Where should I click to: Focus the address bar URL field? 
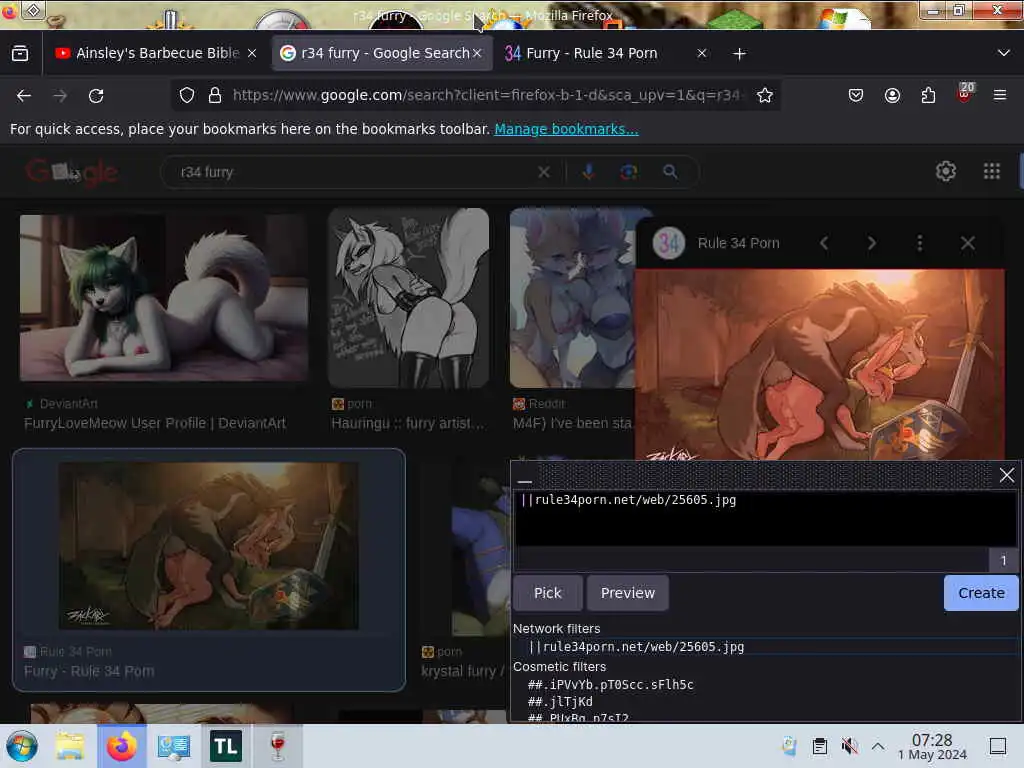(487, 95)
